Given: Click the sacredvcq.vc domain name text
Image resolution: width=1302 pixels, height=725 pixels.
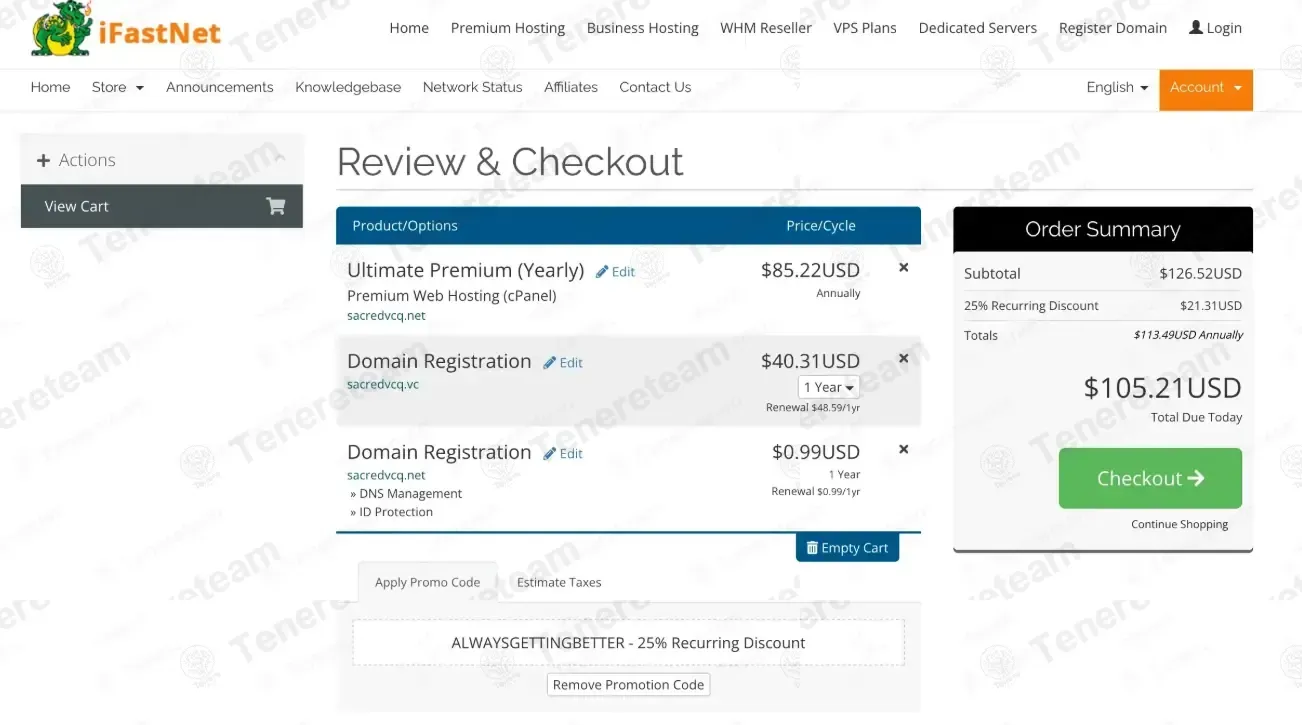Looking at the screenshot, I should 383,384.
